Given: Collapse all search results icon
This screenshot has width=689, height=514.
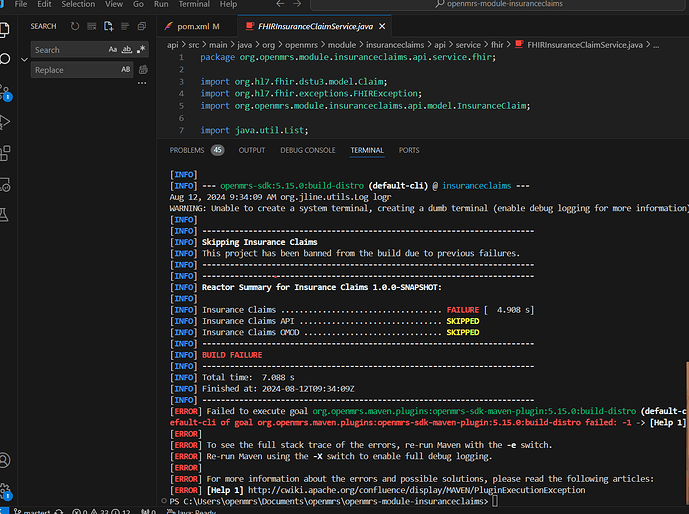Looking at the screenshot, I should click(x=141, y=26).
